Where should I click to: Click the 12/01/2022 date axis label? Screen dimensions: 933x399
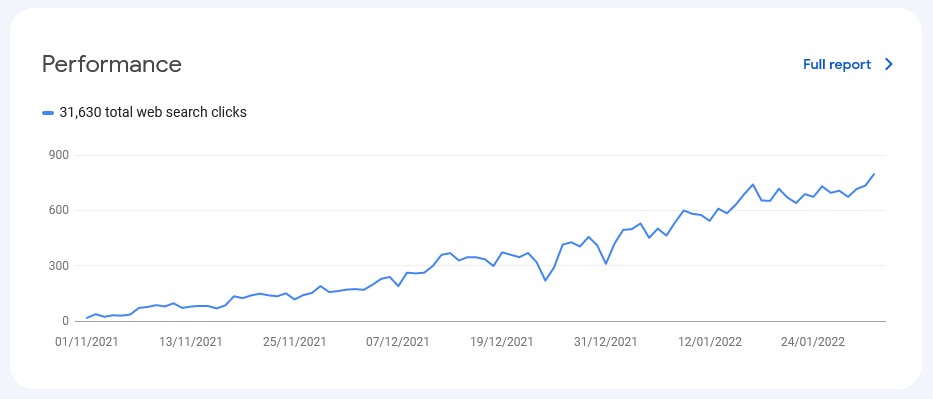(710, 342)
